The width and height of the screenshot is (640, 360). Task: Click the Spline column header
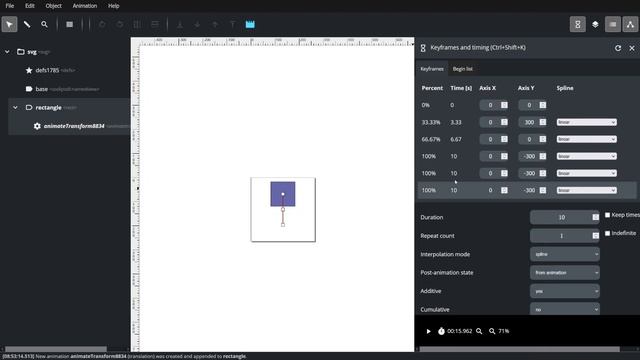pos(565,88)
